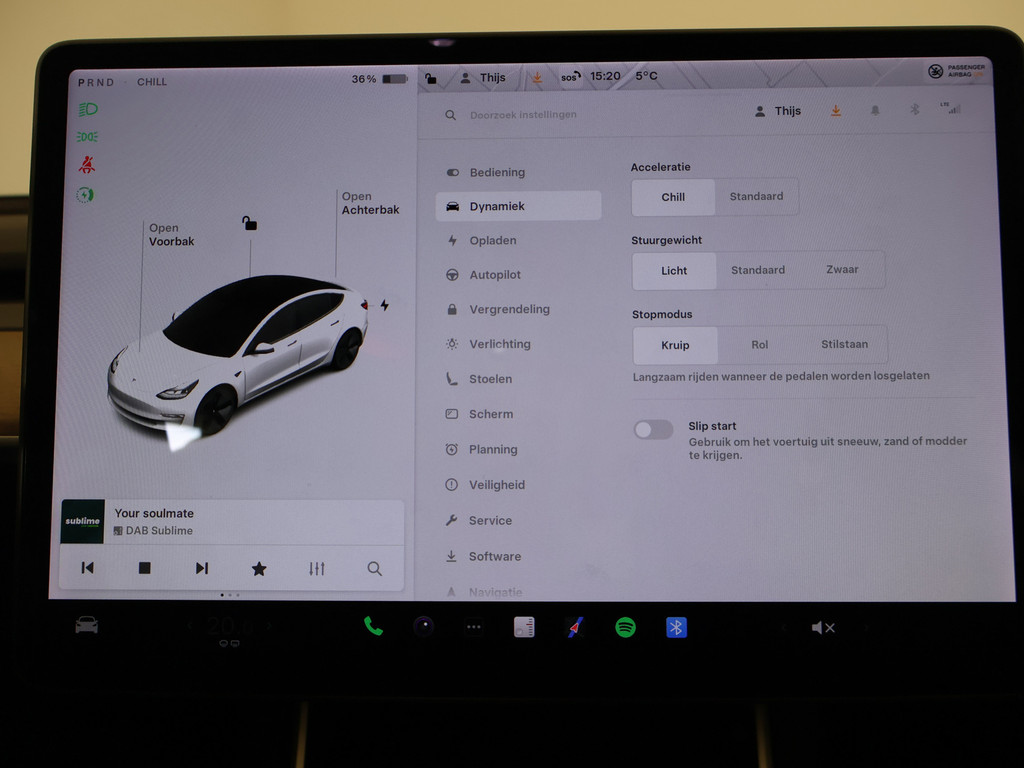Unmute the volume speaker icon
1024x768 pixels.
point(822,628)
